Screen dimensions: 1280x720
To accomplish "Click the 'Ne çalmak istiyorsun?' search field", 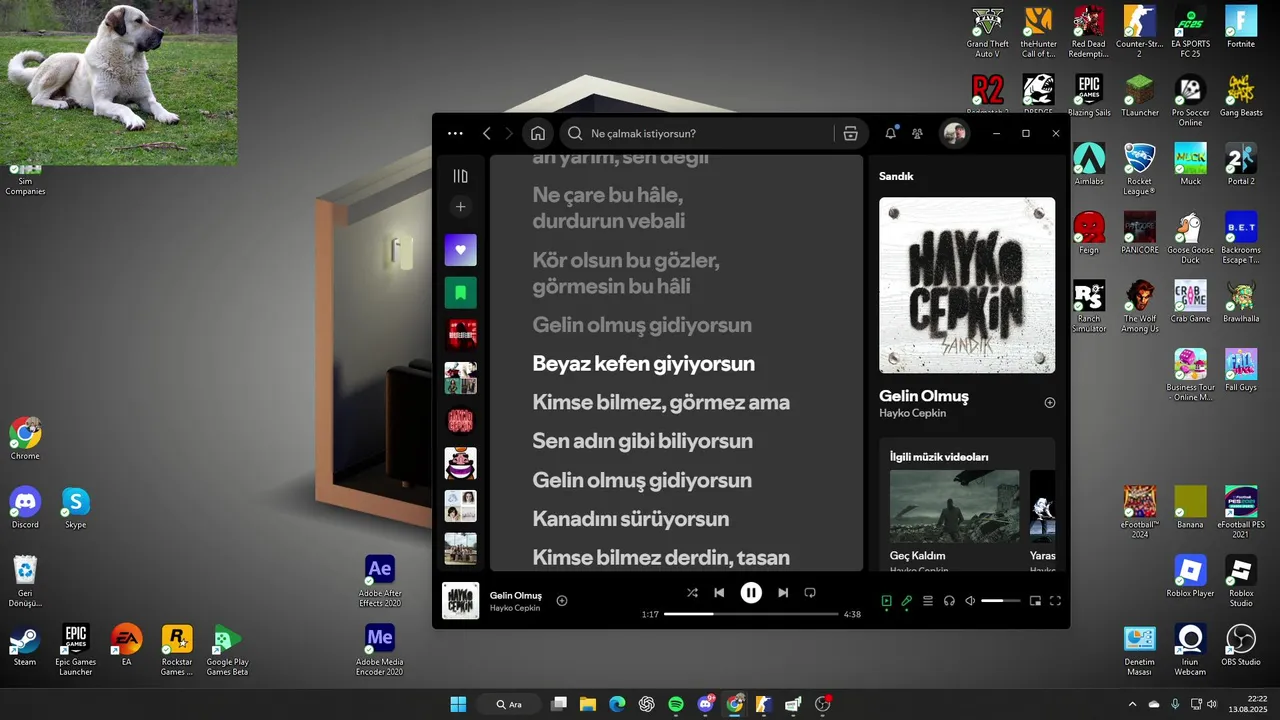I will [x=698, y=133].
